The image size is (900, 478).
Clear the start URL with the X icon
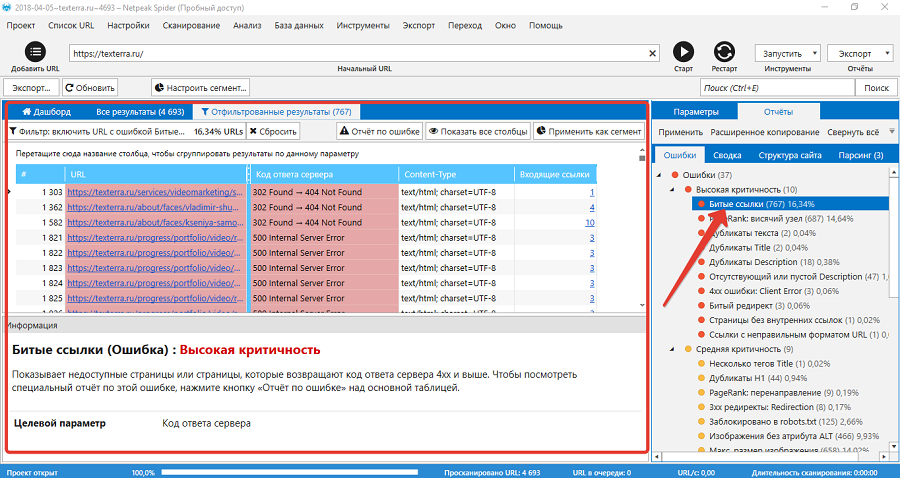652,53
